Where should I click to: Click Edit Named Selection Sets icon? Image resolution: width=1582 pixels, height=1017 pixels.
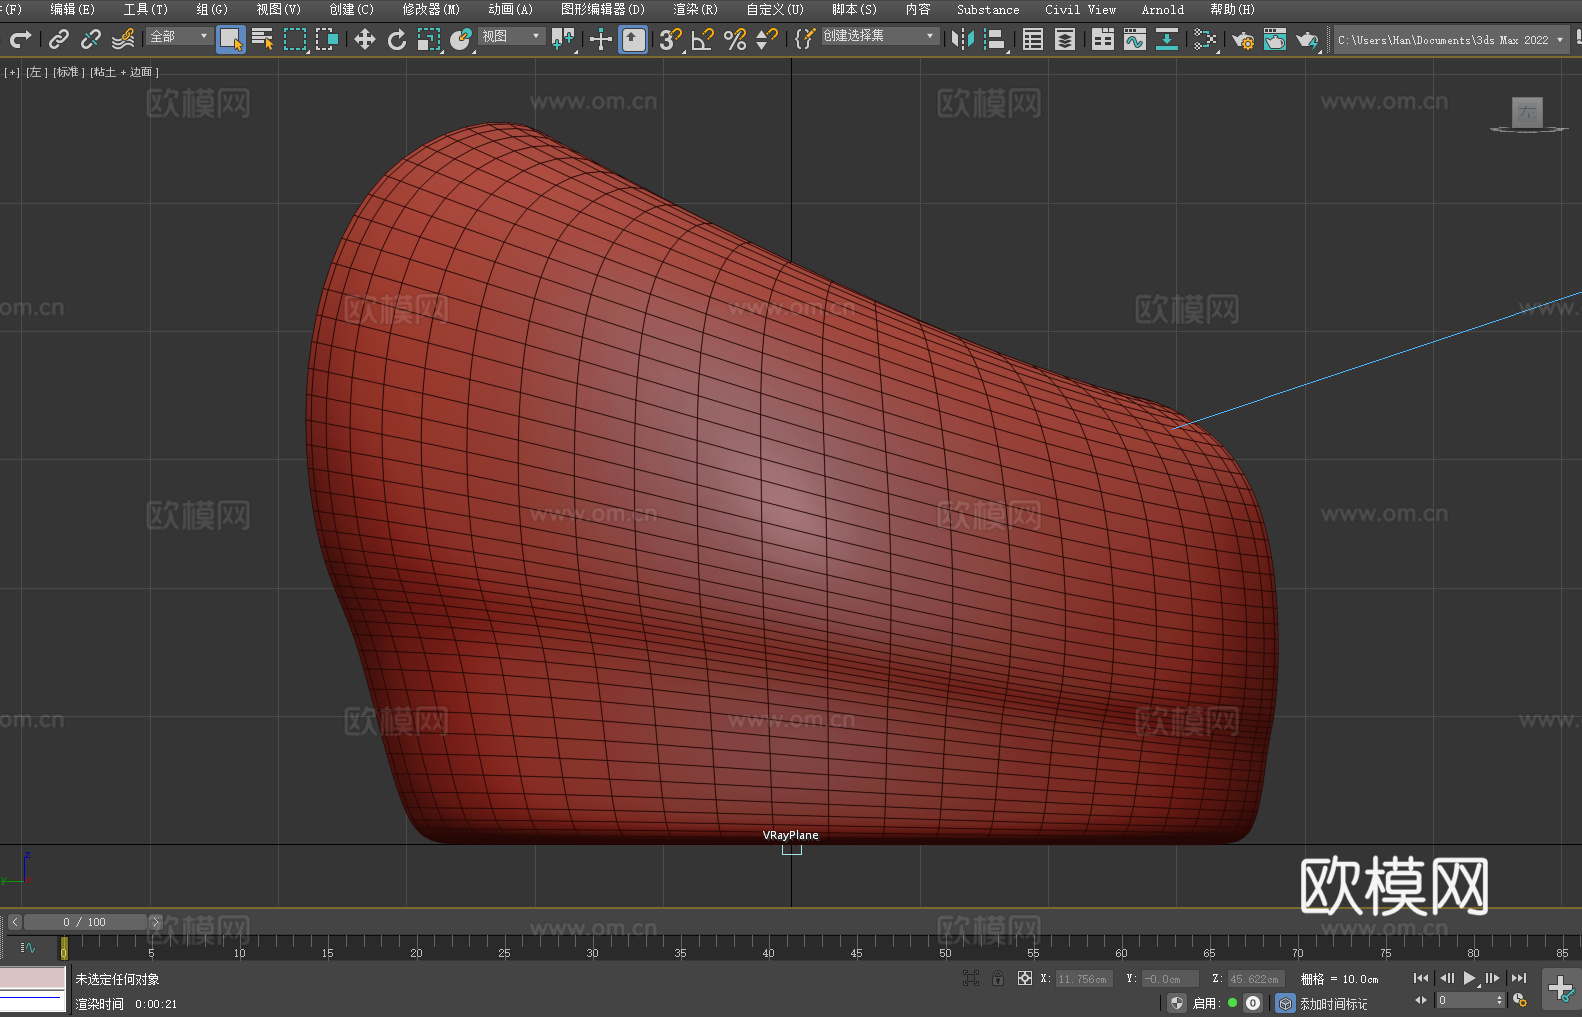pos(804,39)
